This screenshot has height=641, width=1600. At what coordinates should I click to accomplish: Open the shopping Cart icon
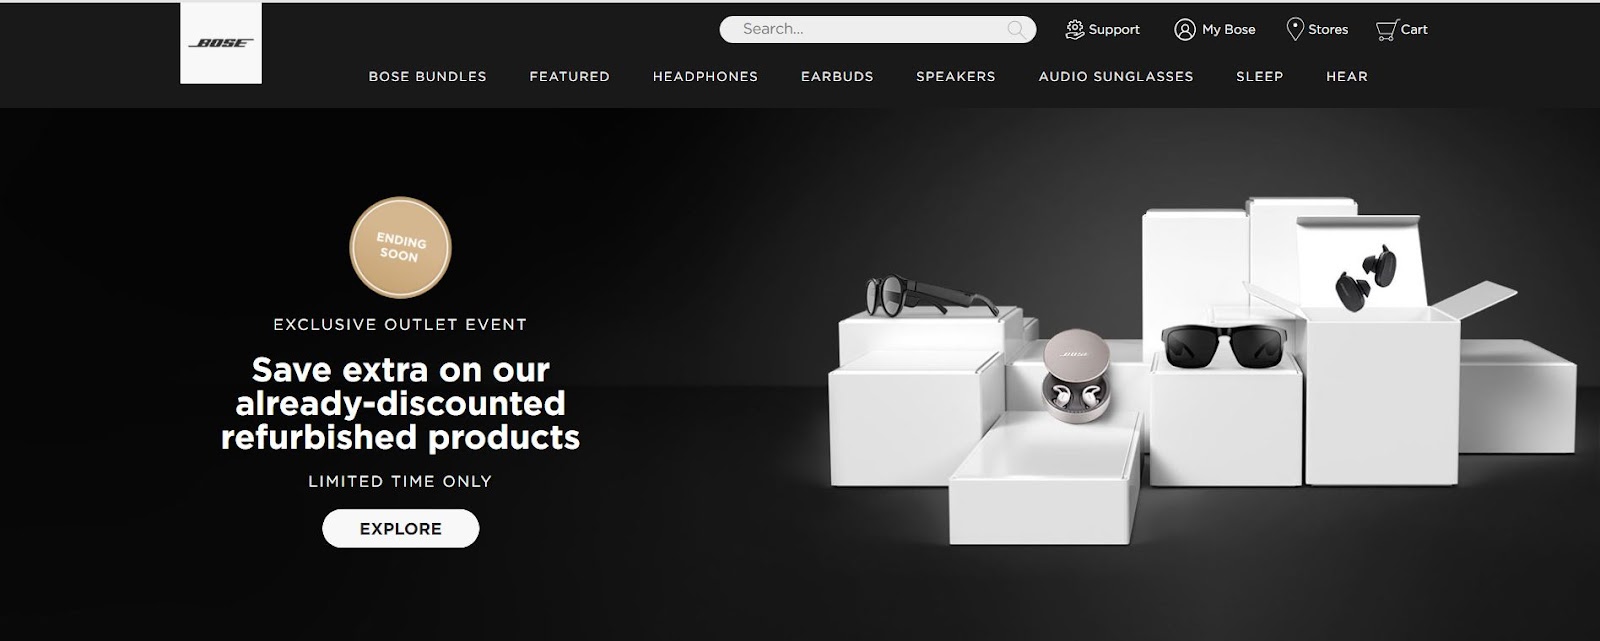[1386, 30]
